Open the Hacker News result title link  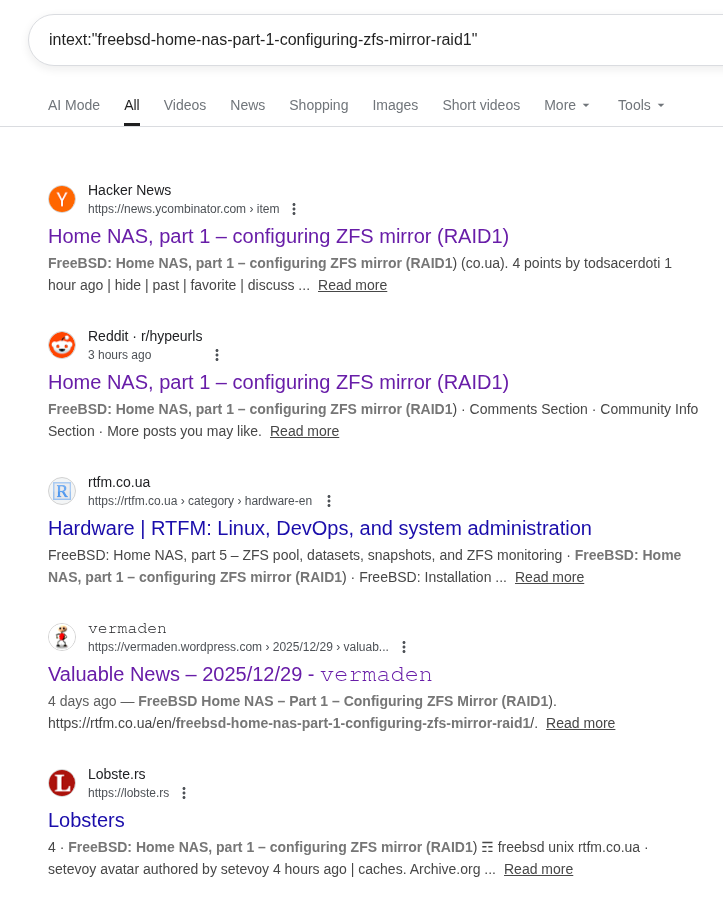[278, 236]
